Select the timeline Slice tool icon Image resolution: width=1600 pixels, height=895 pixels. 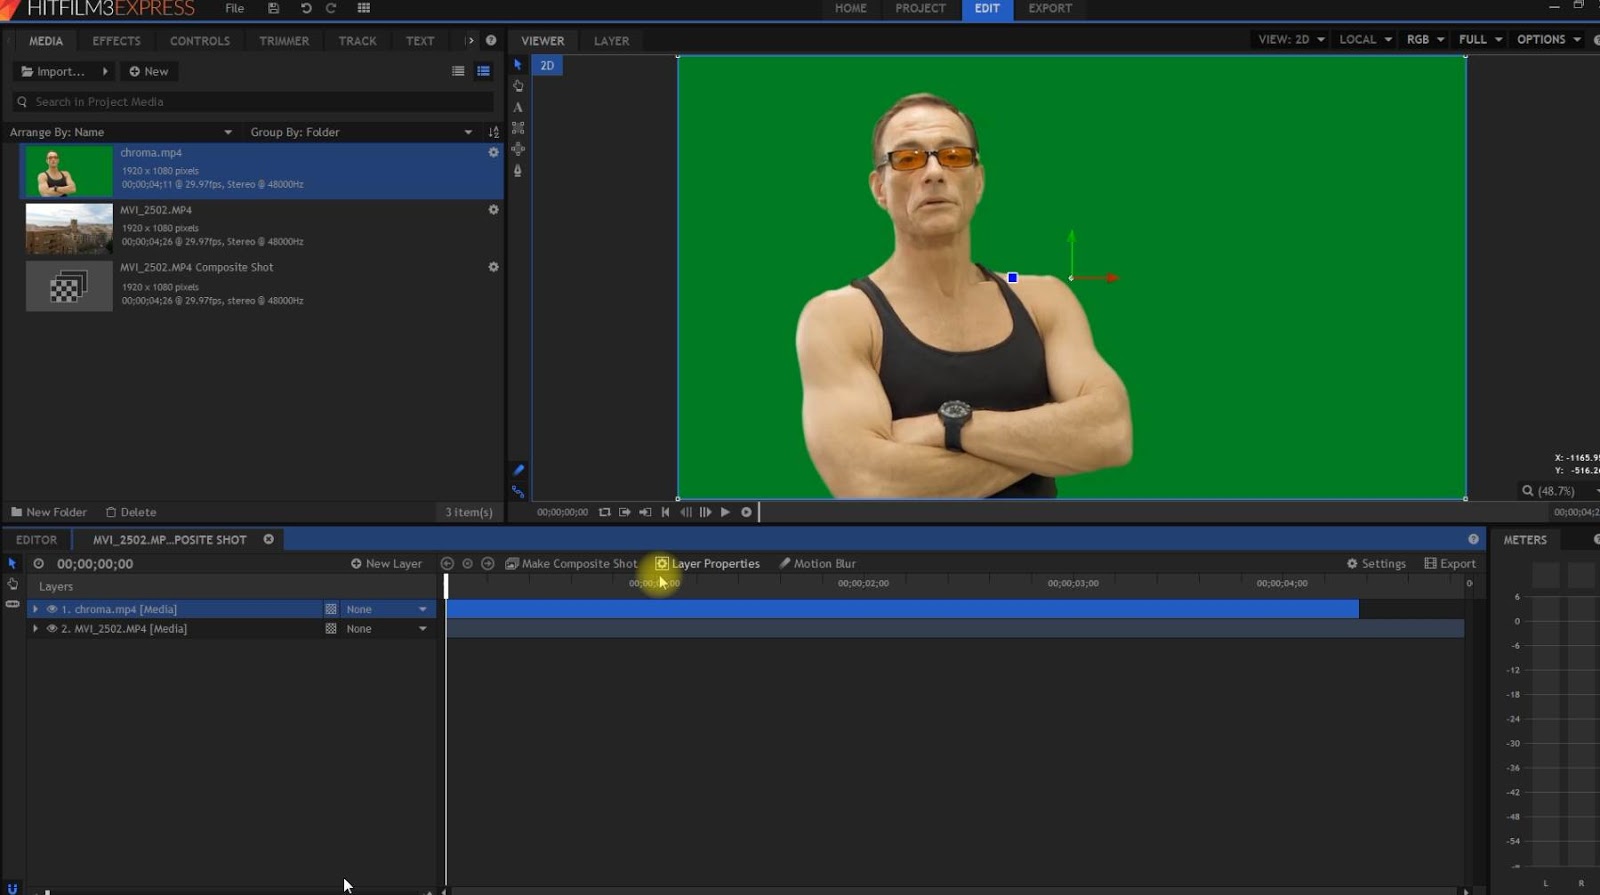point(12,604)
